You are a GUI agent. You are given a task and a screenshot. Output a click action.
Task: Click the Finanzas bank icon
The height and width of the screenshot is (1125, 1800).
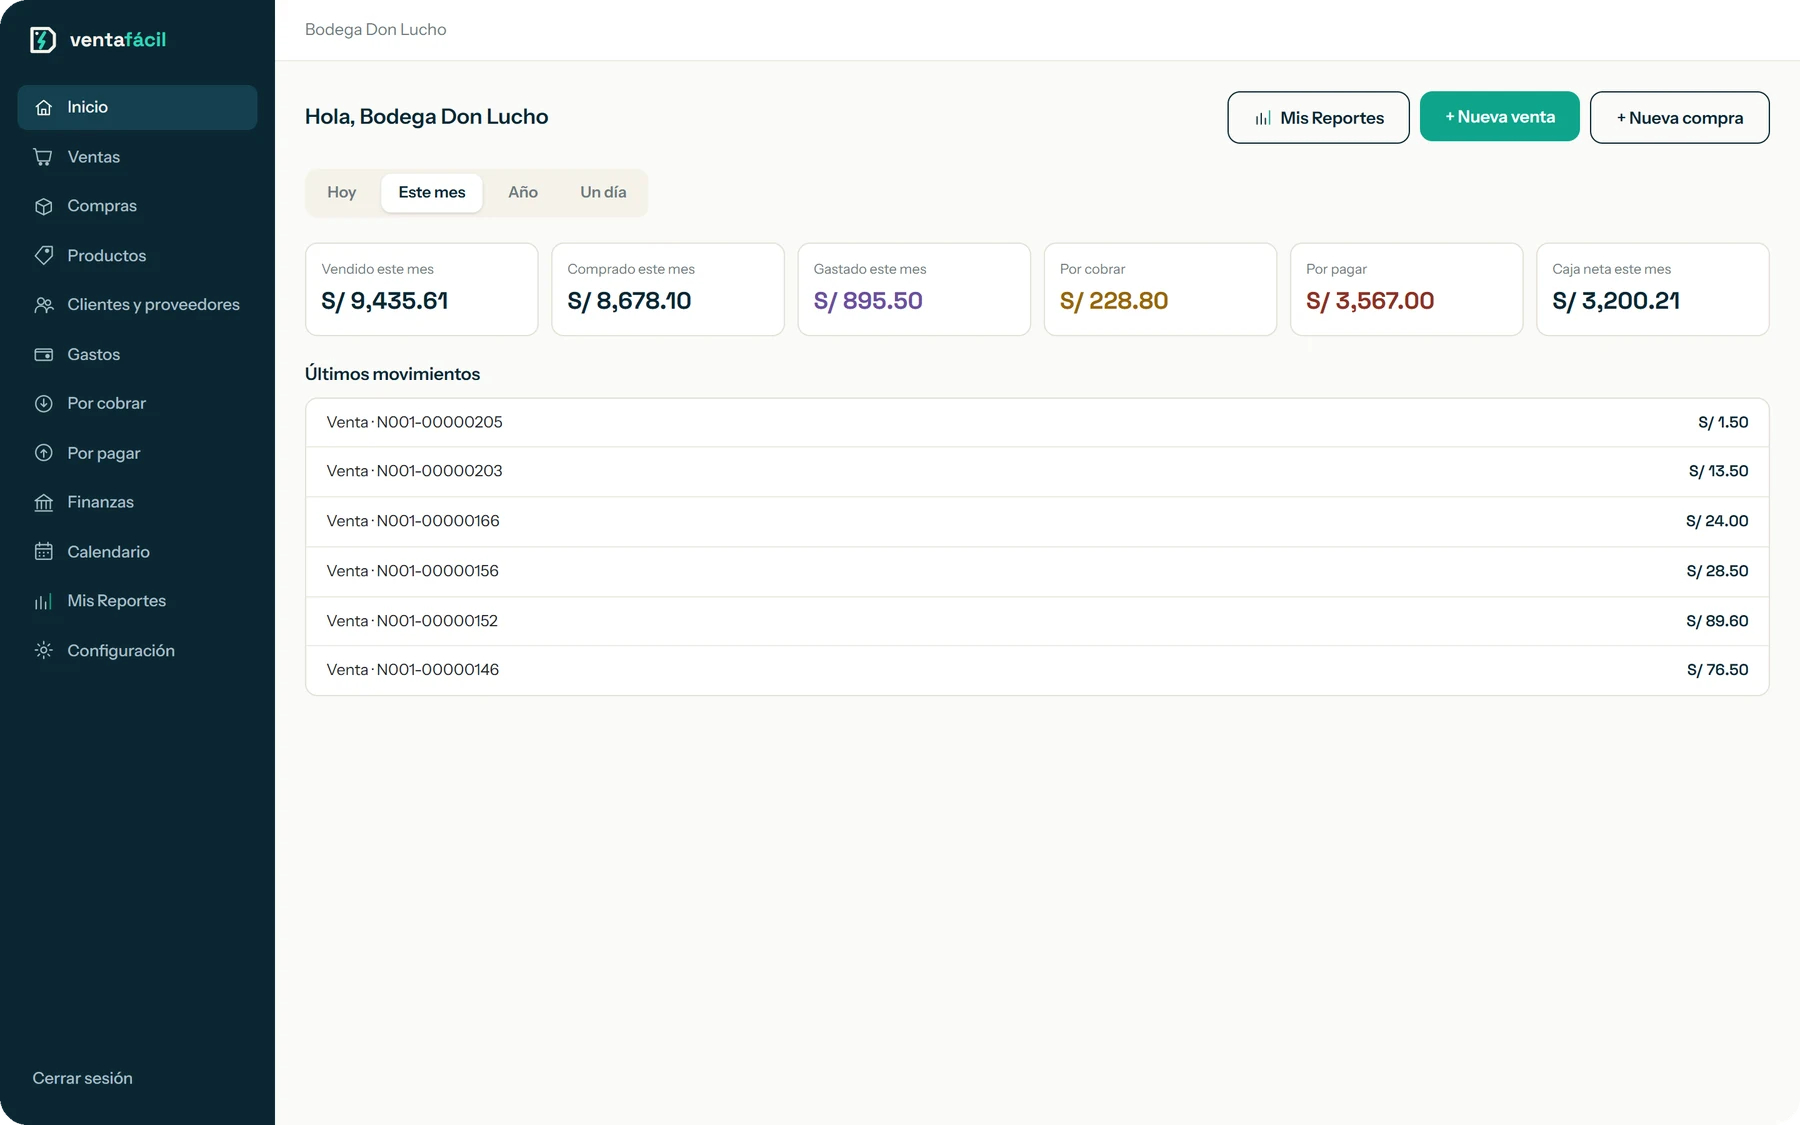(43, 502)
